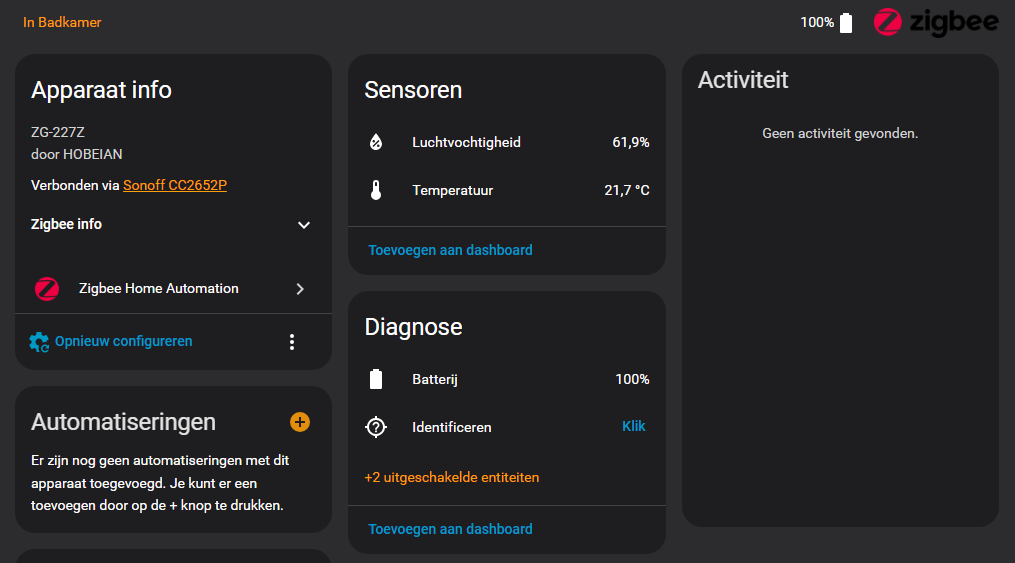Click the In Badkamer area link

click(x=62, y=22)
